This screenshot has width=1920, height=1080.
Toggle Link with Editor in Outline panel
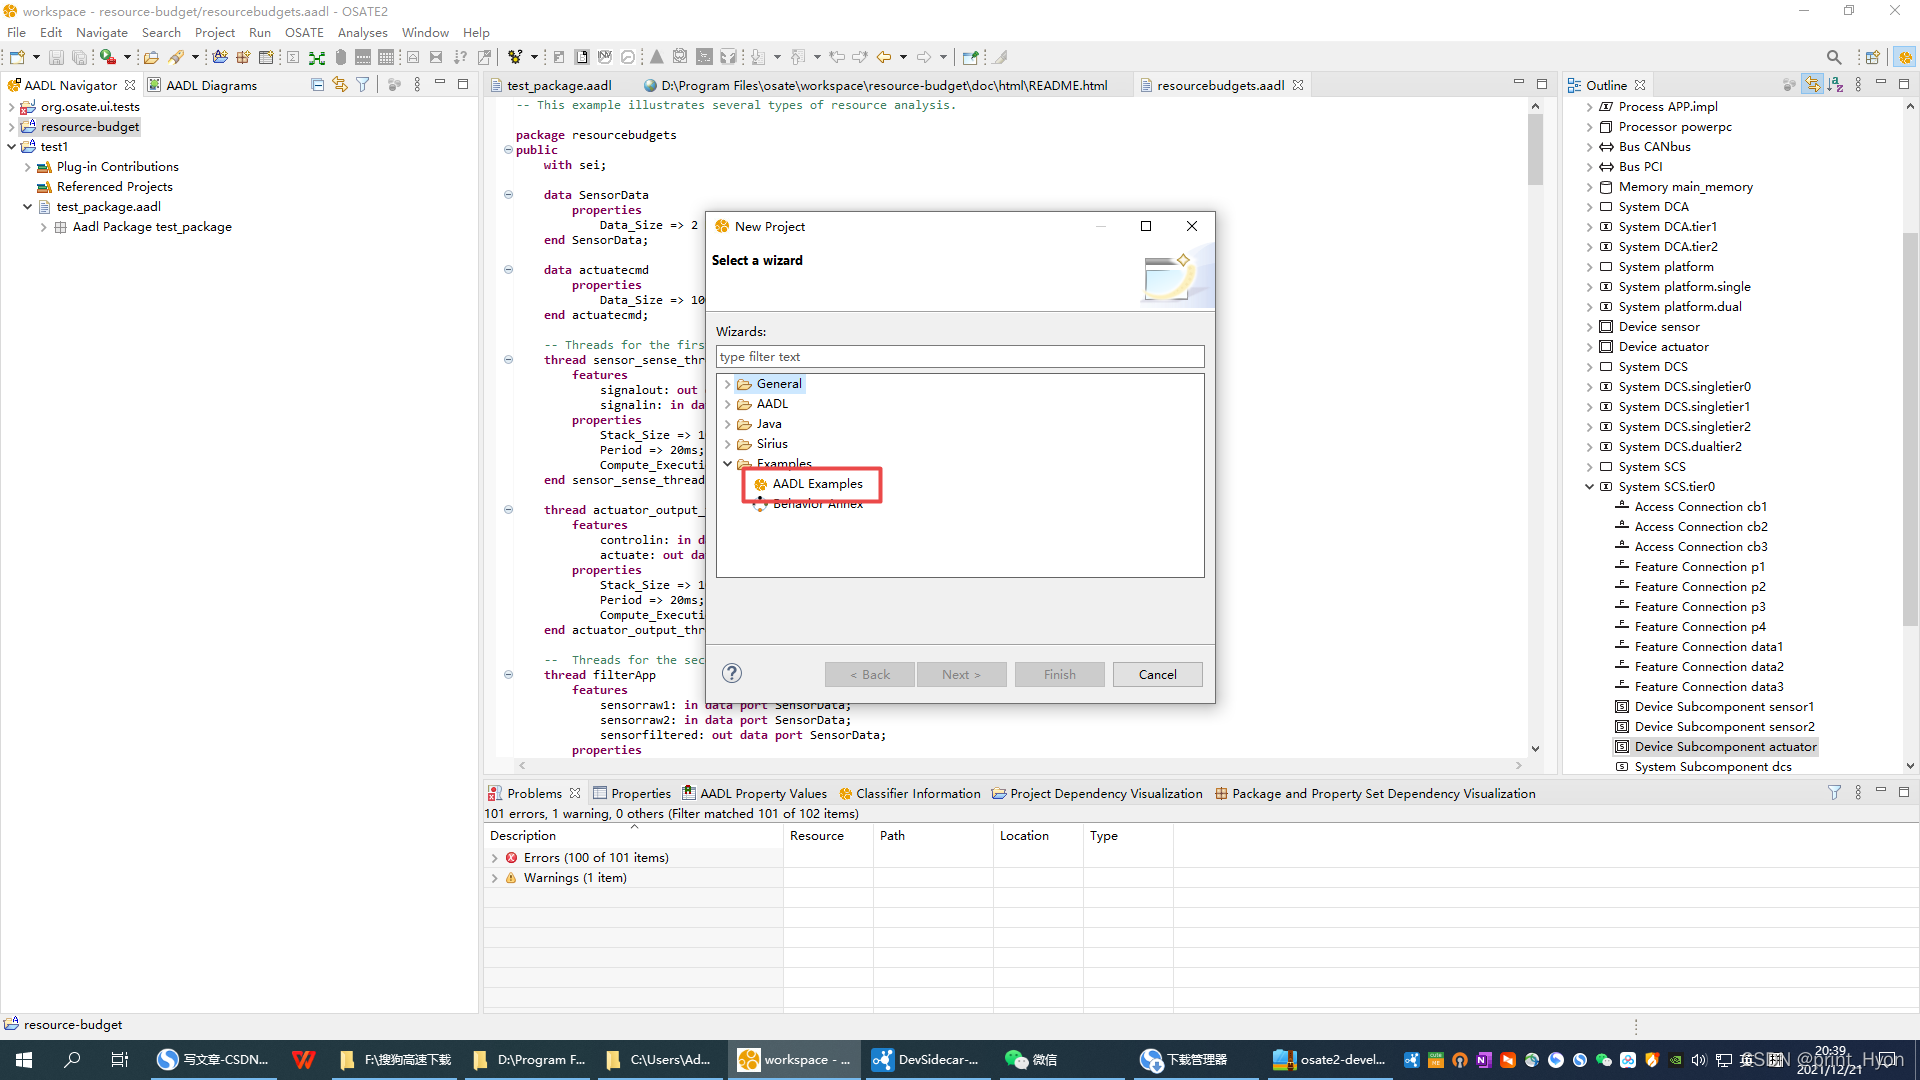(1812, 85)
